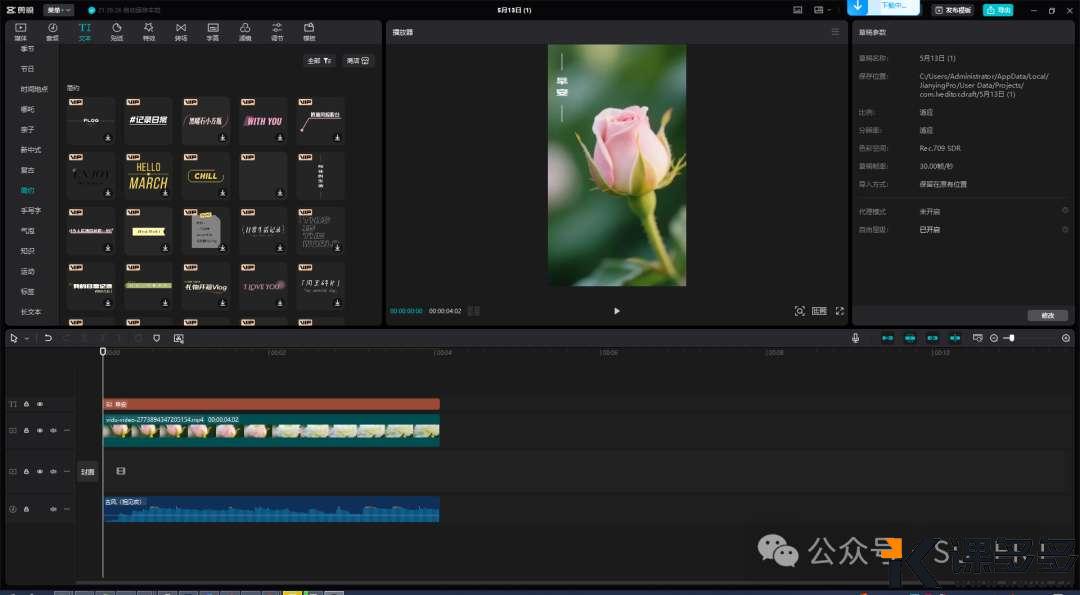
Task: Click the player panel hamburger menu icon
Action: [x=836, y=32]
